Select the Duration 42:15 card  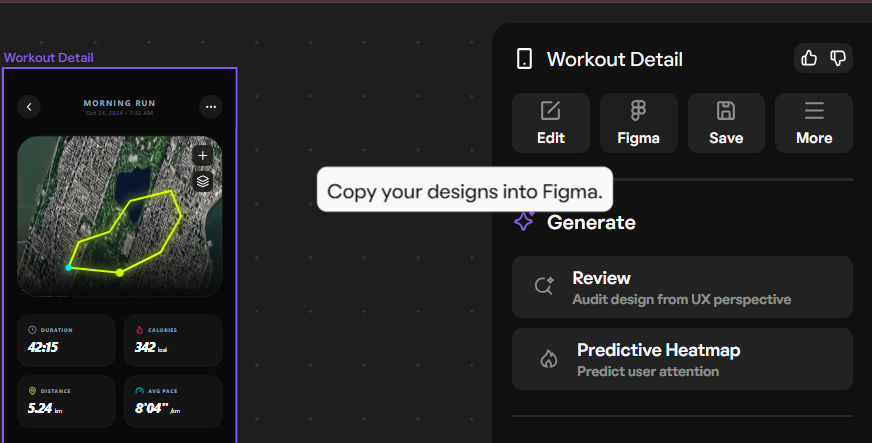coord(66,340)
